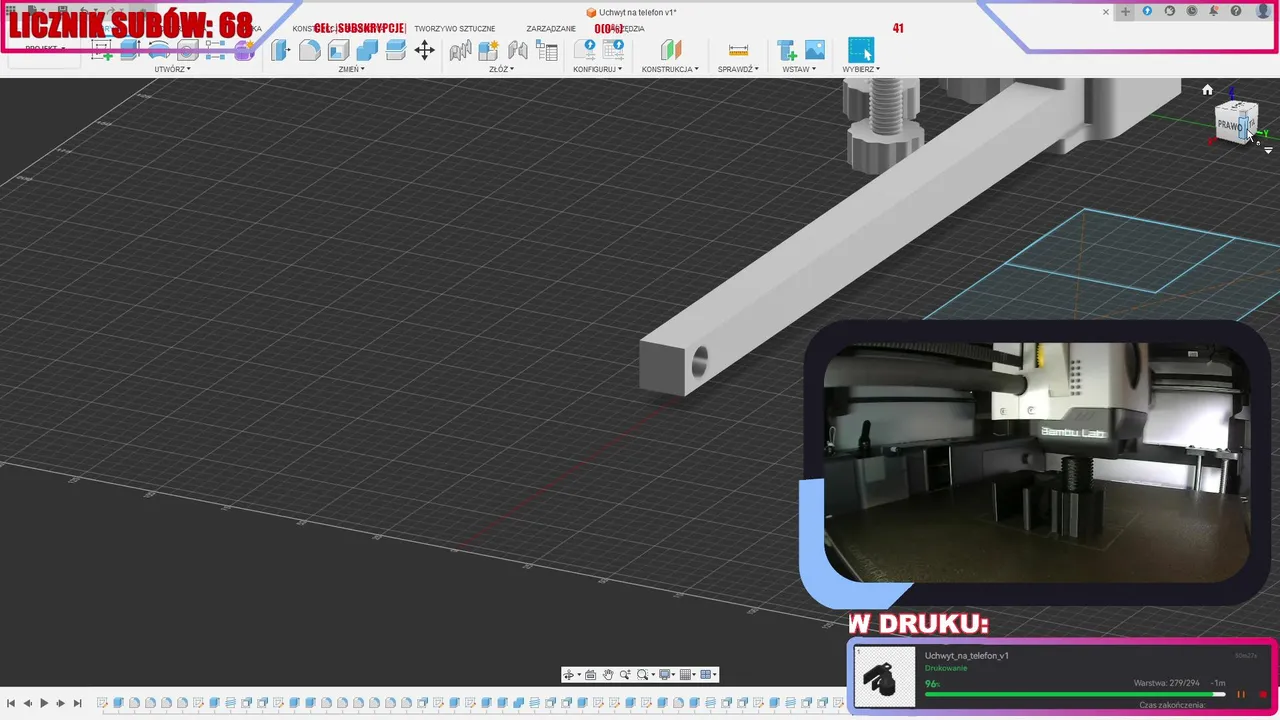Open the job status clock icon
This screenshot has height=720, width=1280.
[1192, 11]
